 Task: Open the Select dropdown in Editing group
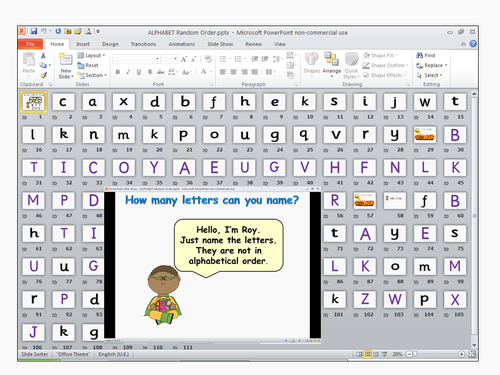430,75
